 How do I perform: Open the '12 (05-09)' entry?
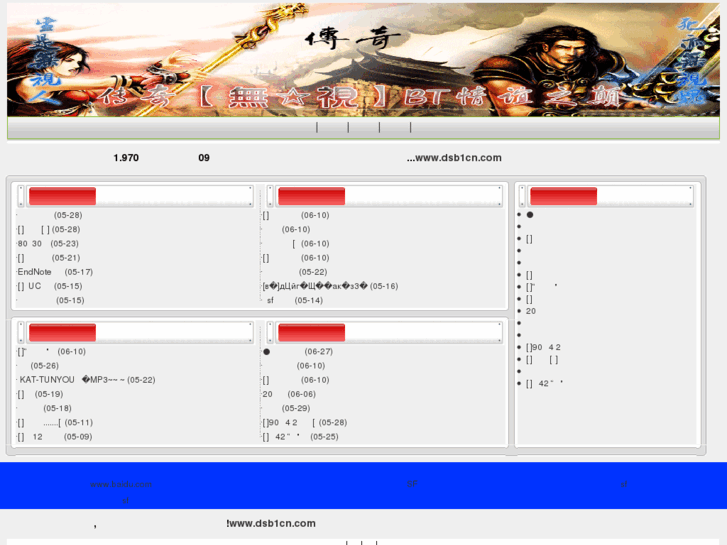(55, 437)
